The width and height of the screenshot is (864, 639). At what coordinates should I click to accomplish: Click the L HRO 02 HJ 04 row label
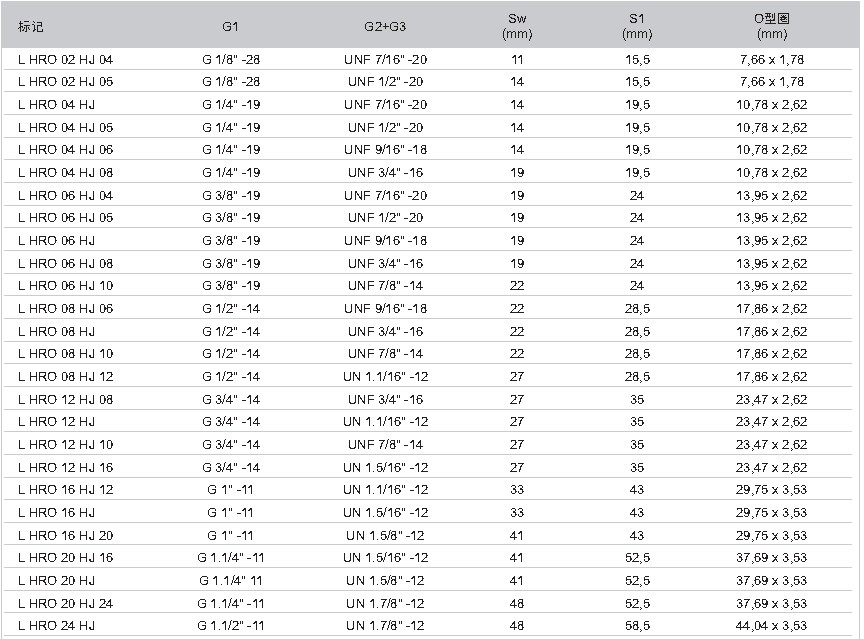tap(66, 59)
